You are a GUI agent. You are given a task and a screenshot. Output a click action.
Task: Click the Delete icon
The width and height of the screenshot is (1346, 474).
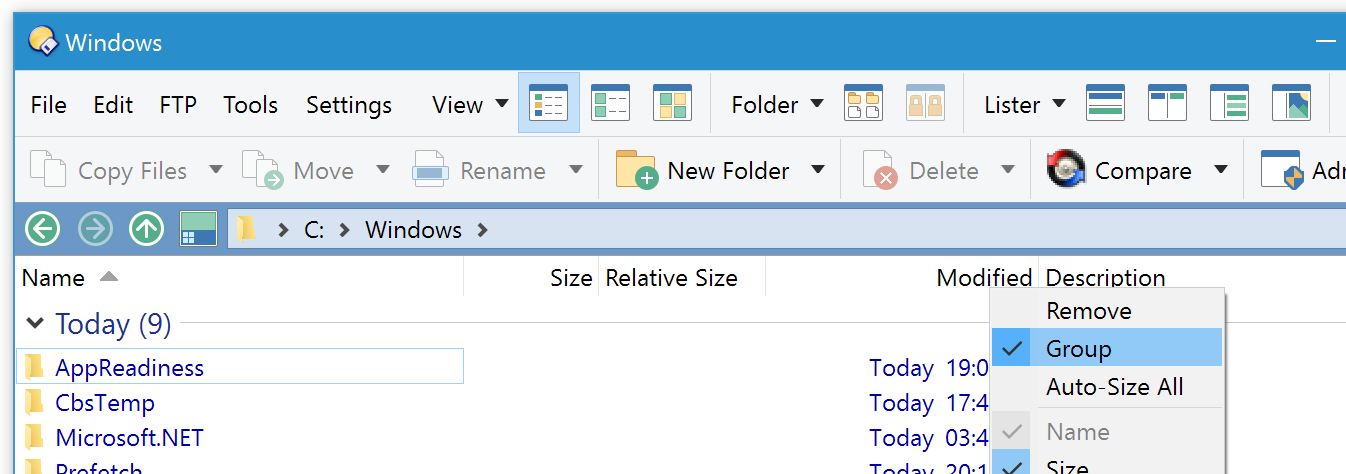880,170
